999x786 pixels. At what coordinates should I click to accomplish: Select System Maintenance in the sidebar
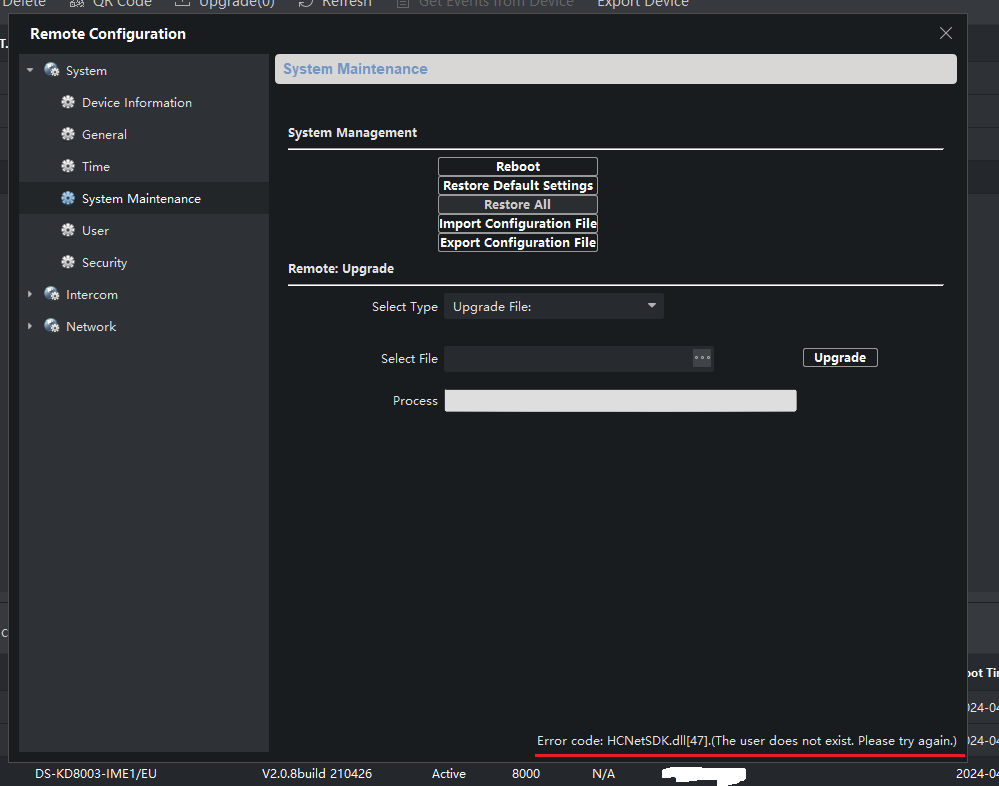[x=141, y=199]
